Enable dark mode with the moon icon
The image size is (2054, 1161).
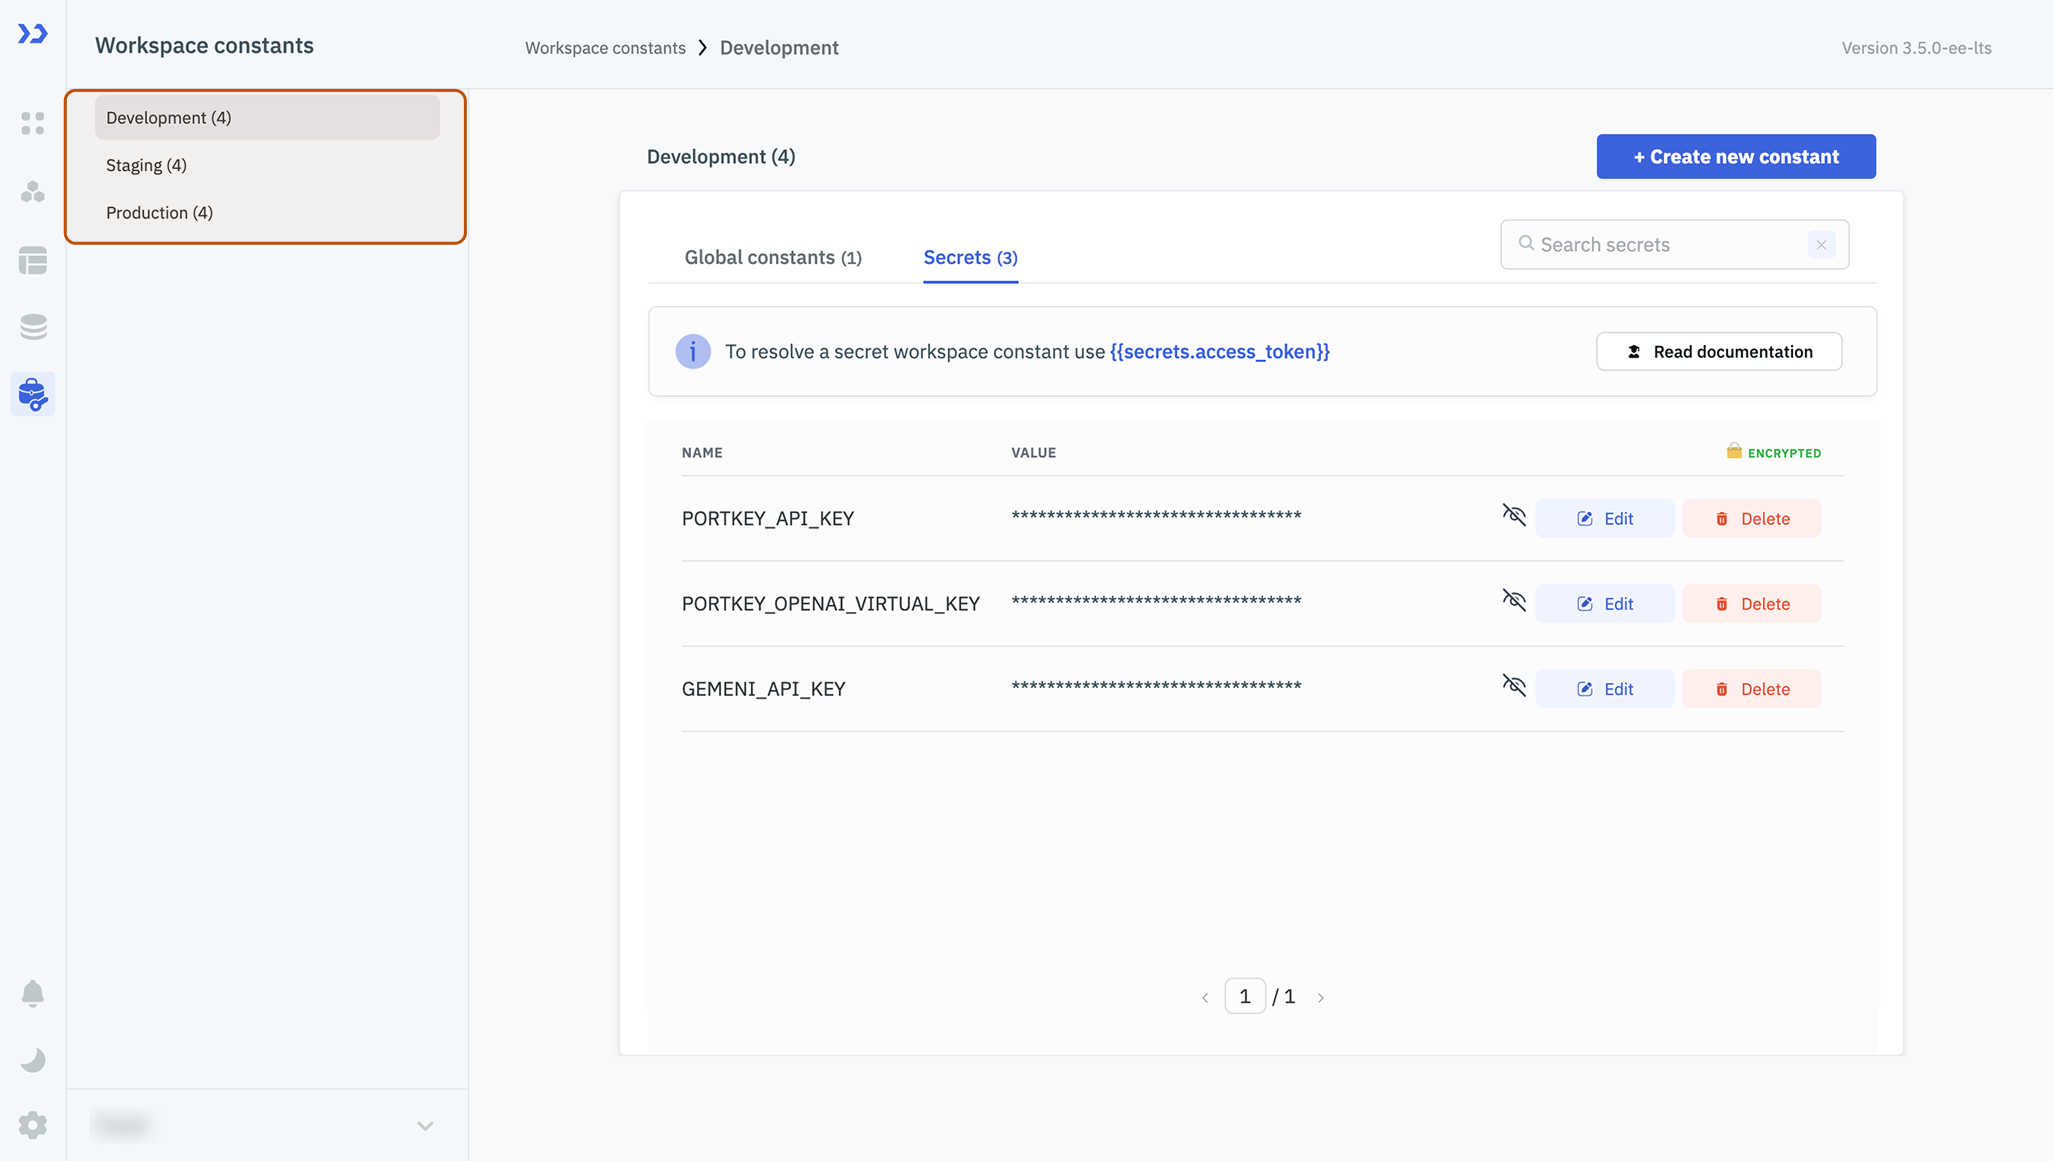click(x=33, y=1060)
